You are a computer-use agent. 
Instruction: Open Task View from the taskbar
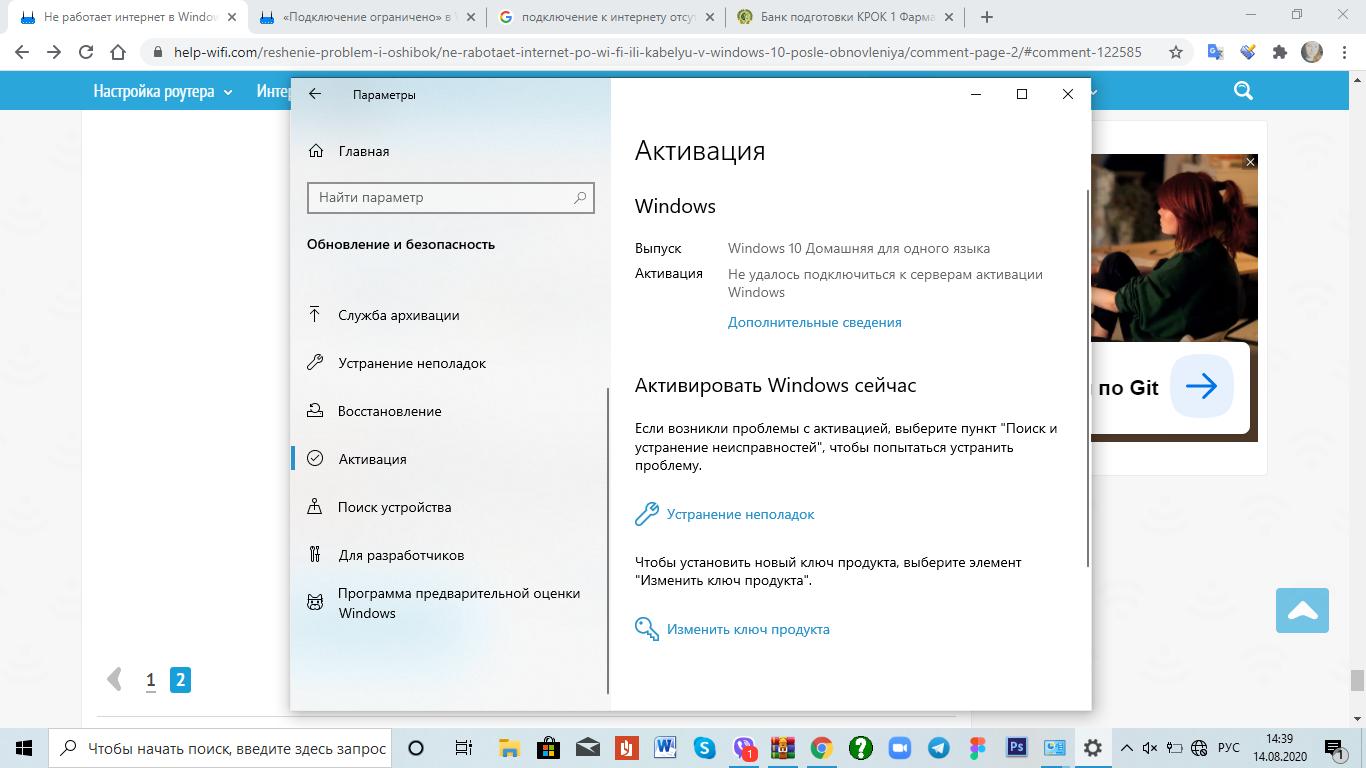463,748
